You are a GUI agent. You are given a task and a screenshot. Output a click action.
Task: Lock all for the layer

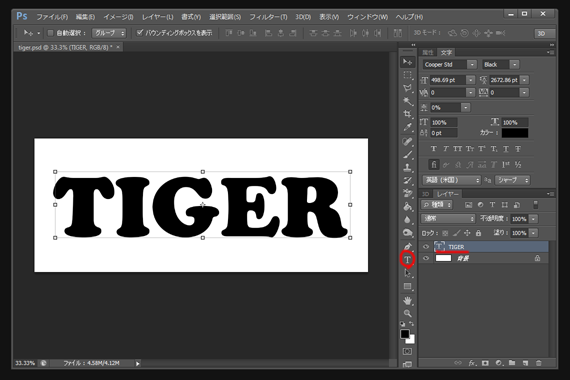pos(479,233)
